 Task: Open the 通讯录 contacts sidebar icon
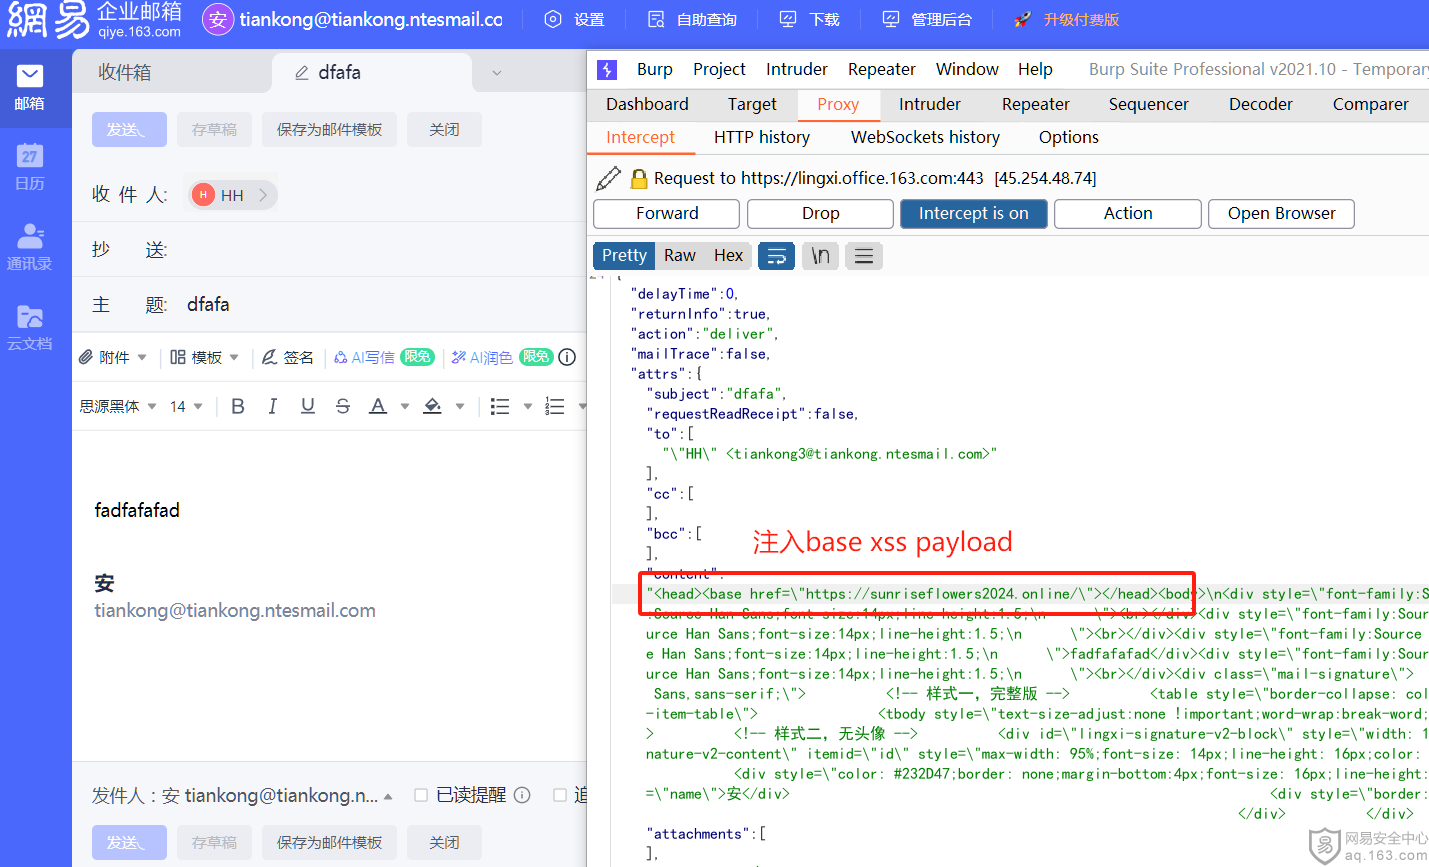(29, 247)
